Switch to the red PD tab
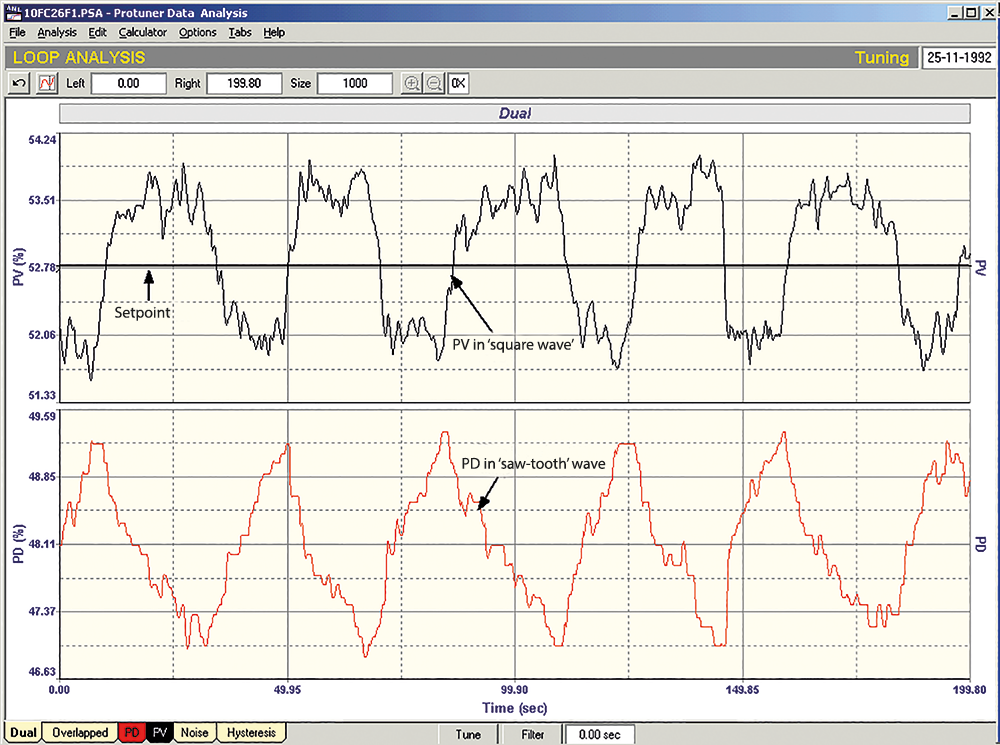Viewport: 1000px width, 745px height. [132, 732]
